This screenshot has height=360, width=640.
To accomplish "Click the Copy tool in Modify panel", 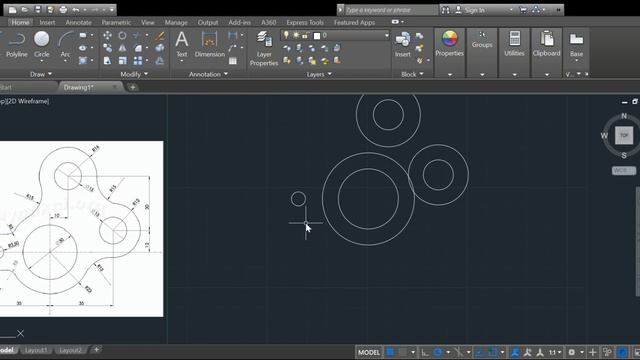I will (x=107, y=48).
